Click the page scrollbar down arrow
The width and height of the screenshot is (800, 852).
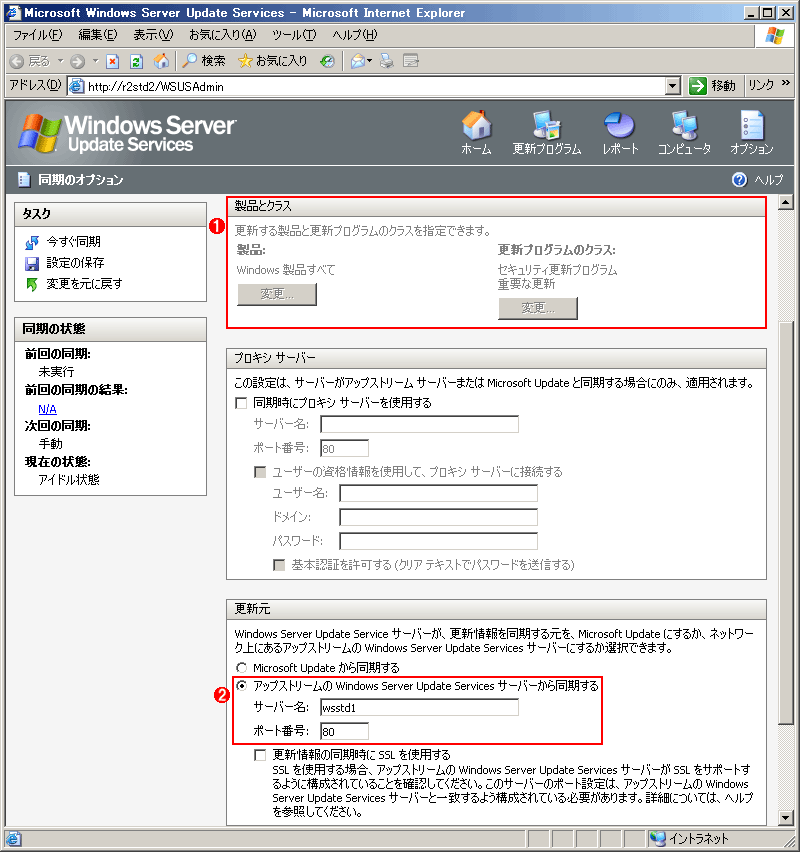click(x=785, y=817)
